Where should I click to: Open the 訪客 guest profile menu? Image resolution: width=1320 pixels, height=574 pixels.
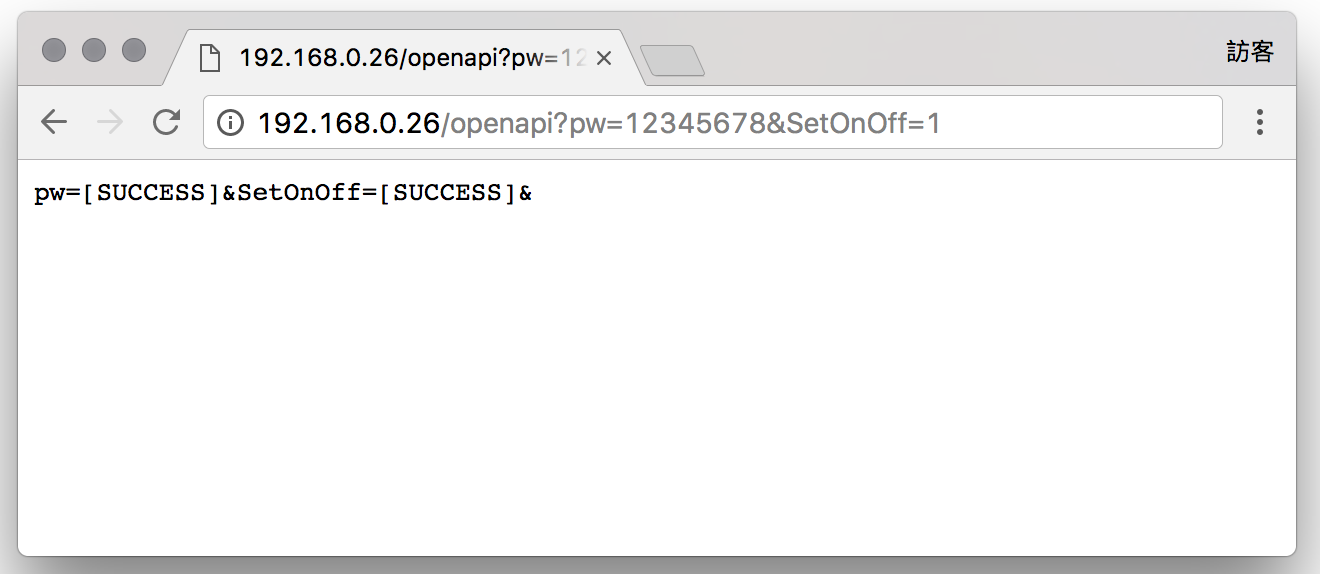point(1250,52)
